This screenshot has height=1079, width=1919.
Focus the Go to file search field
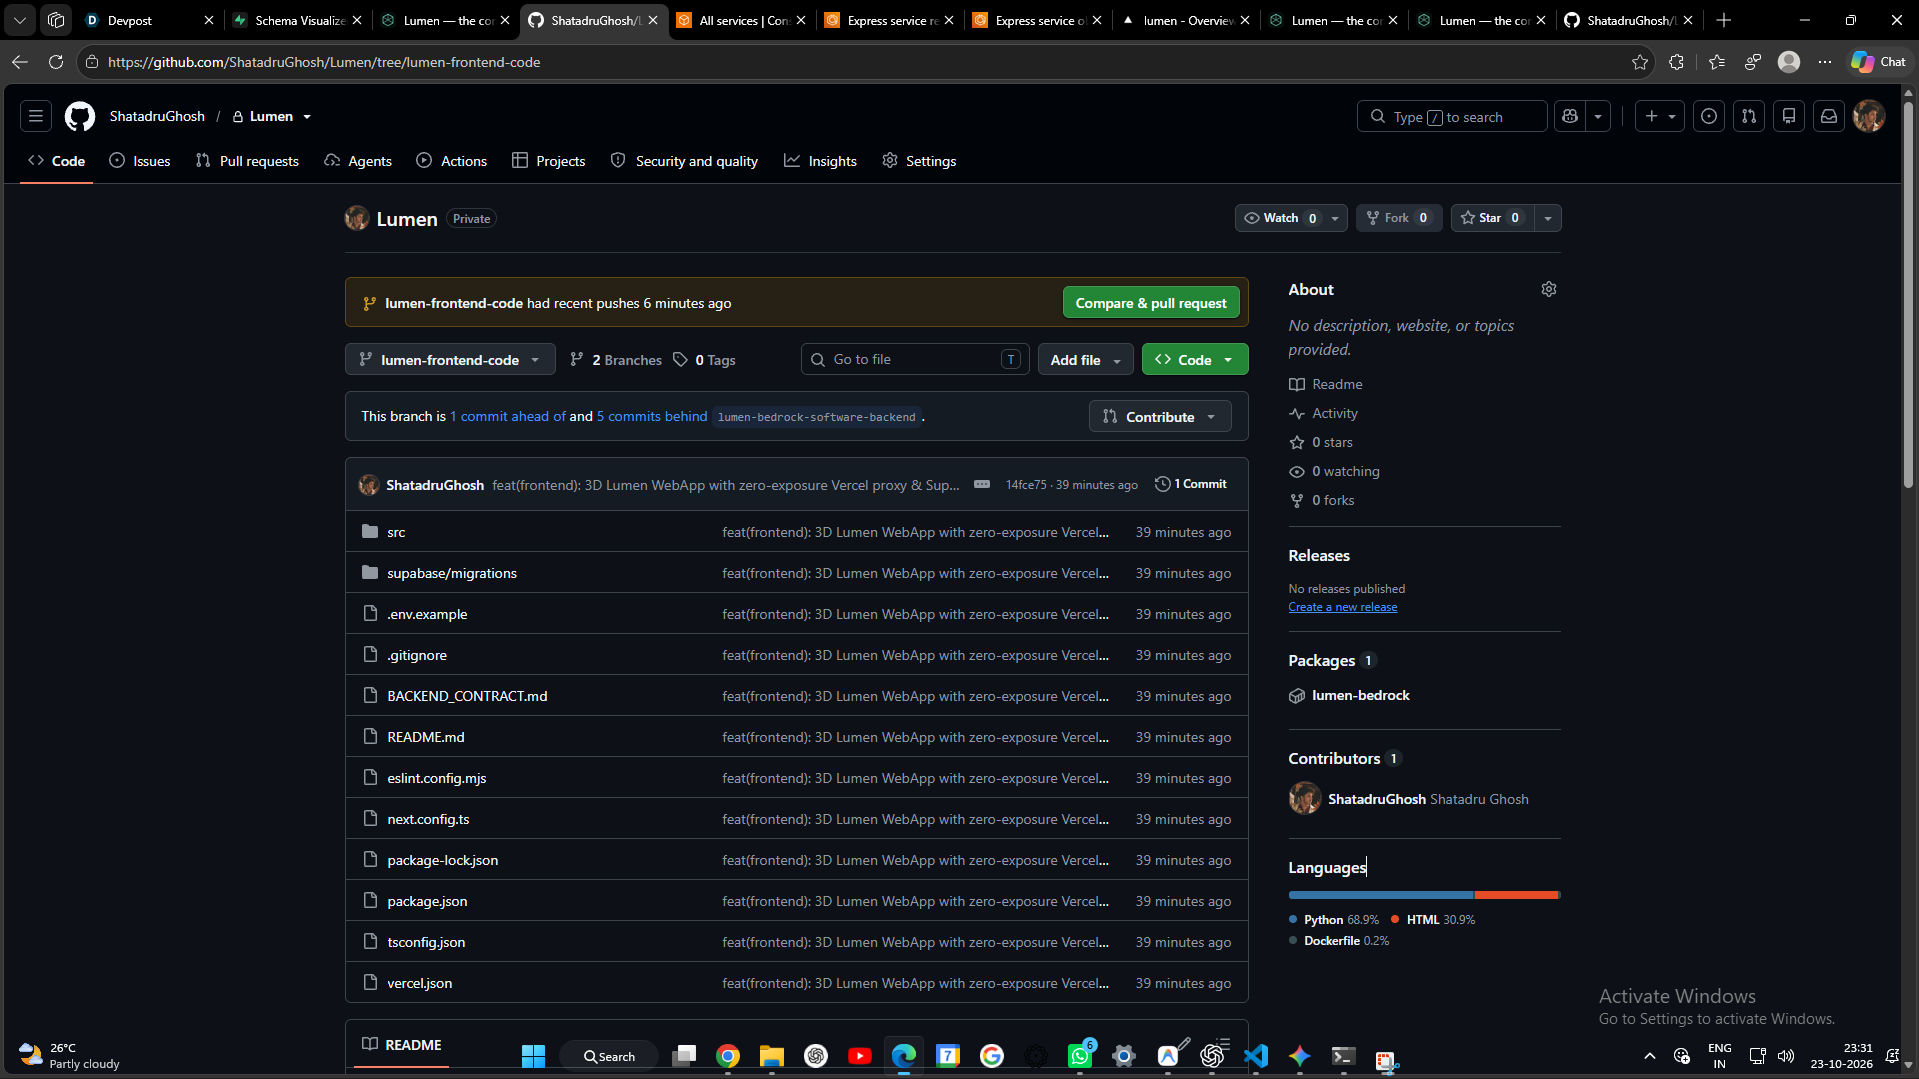(x=915, y=360)
